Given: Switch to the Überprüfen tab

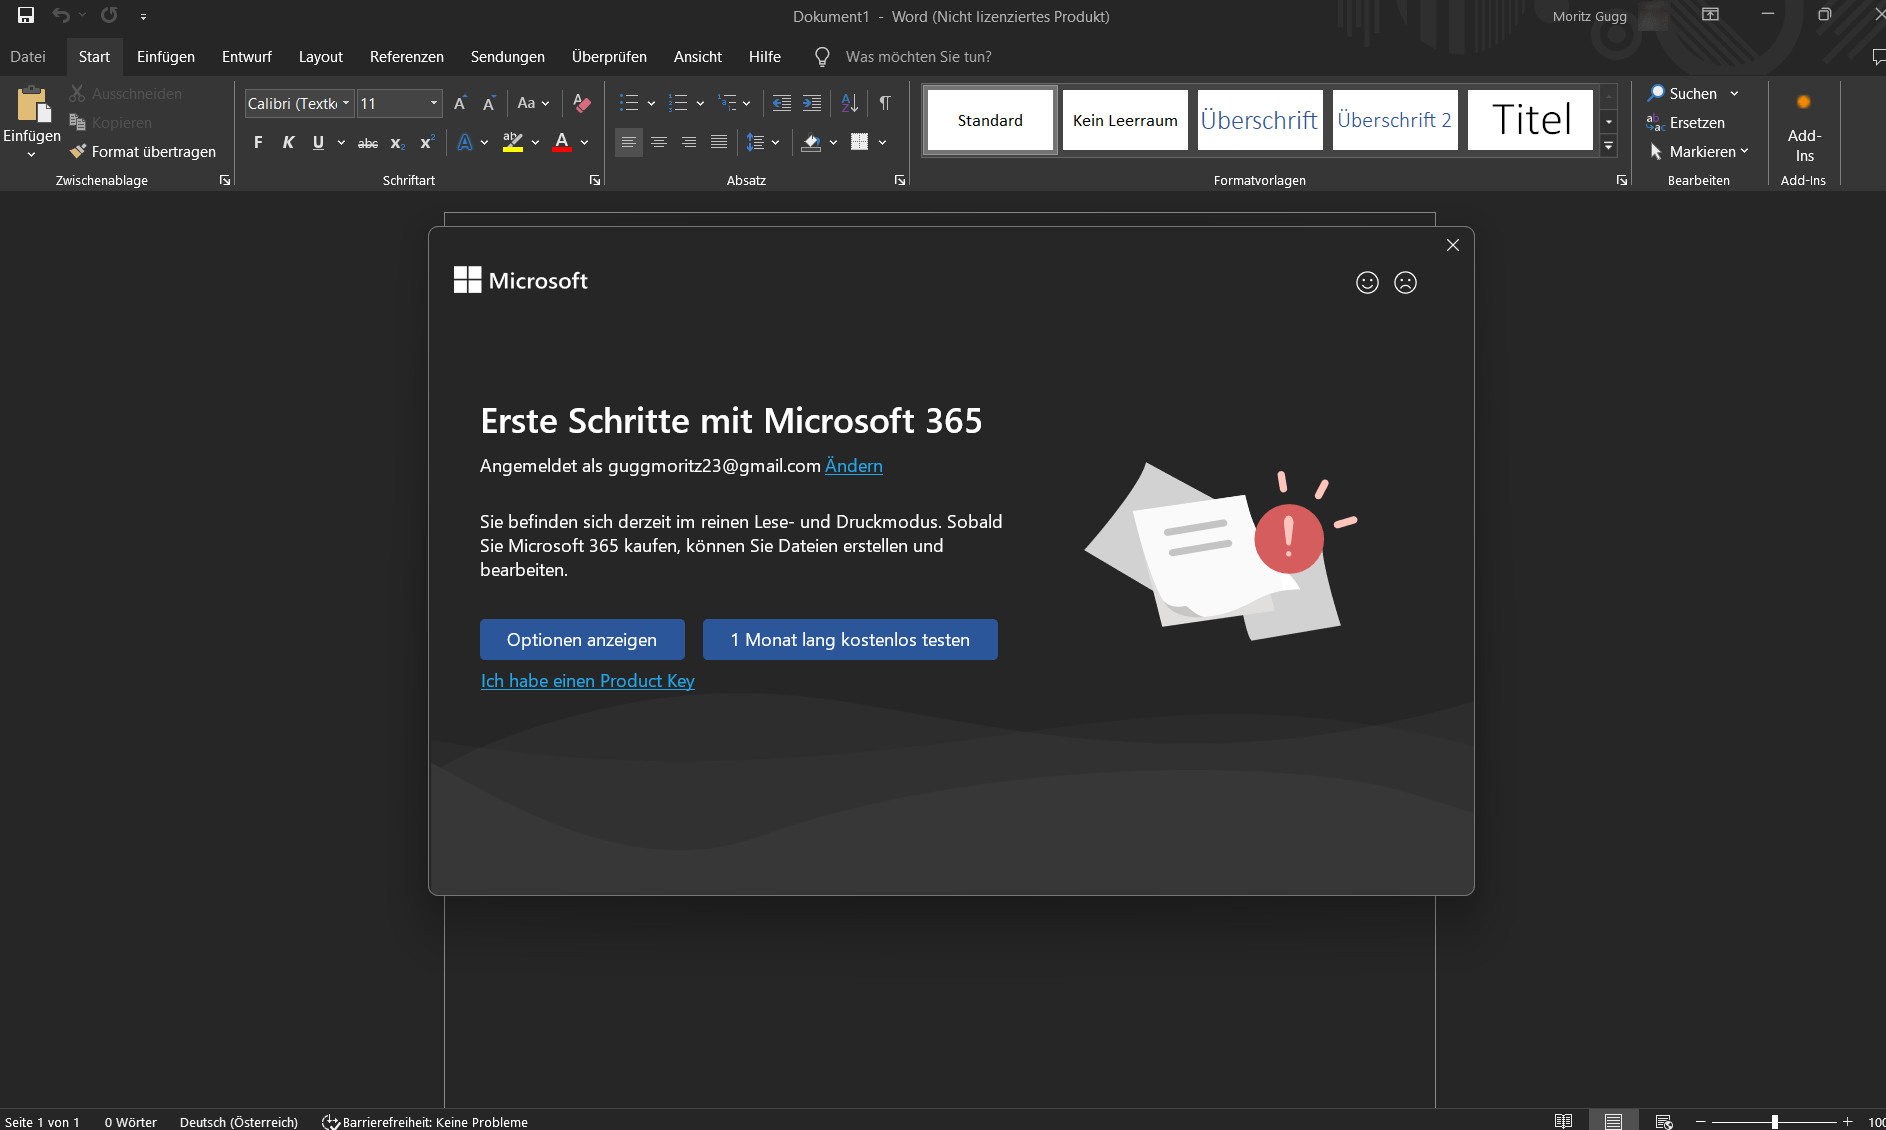Looking at the screenshot, I should tap(609, 57).
